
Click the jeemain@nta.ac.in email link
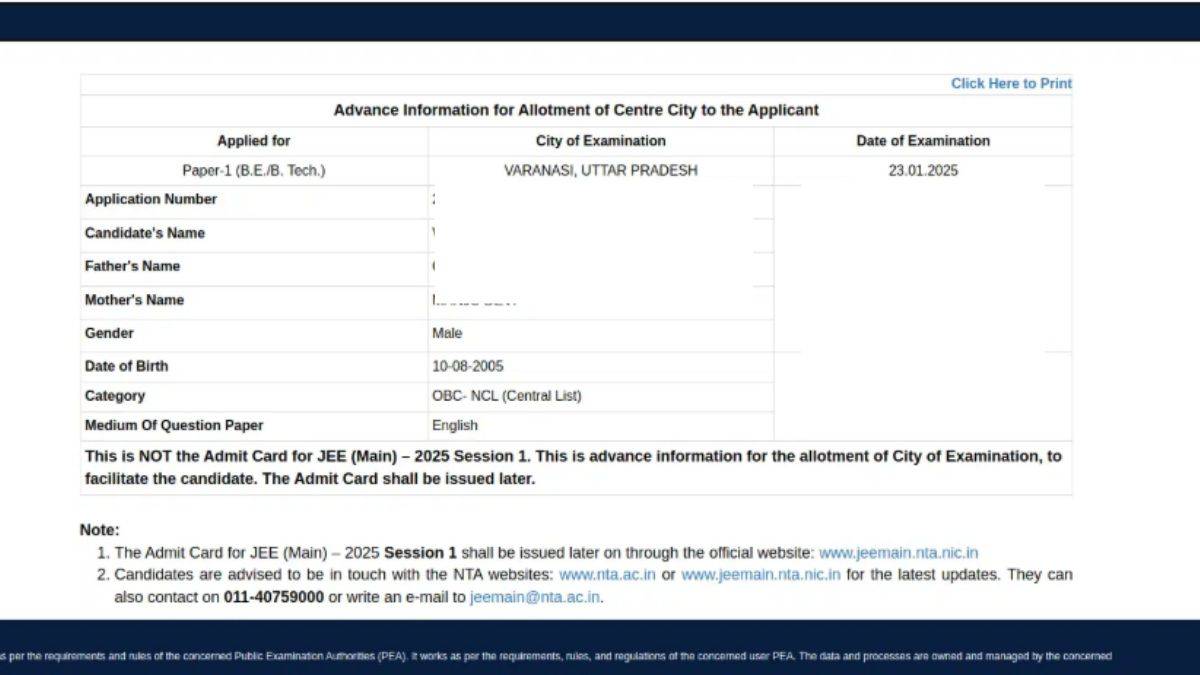[x=532, y=596]
